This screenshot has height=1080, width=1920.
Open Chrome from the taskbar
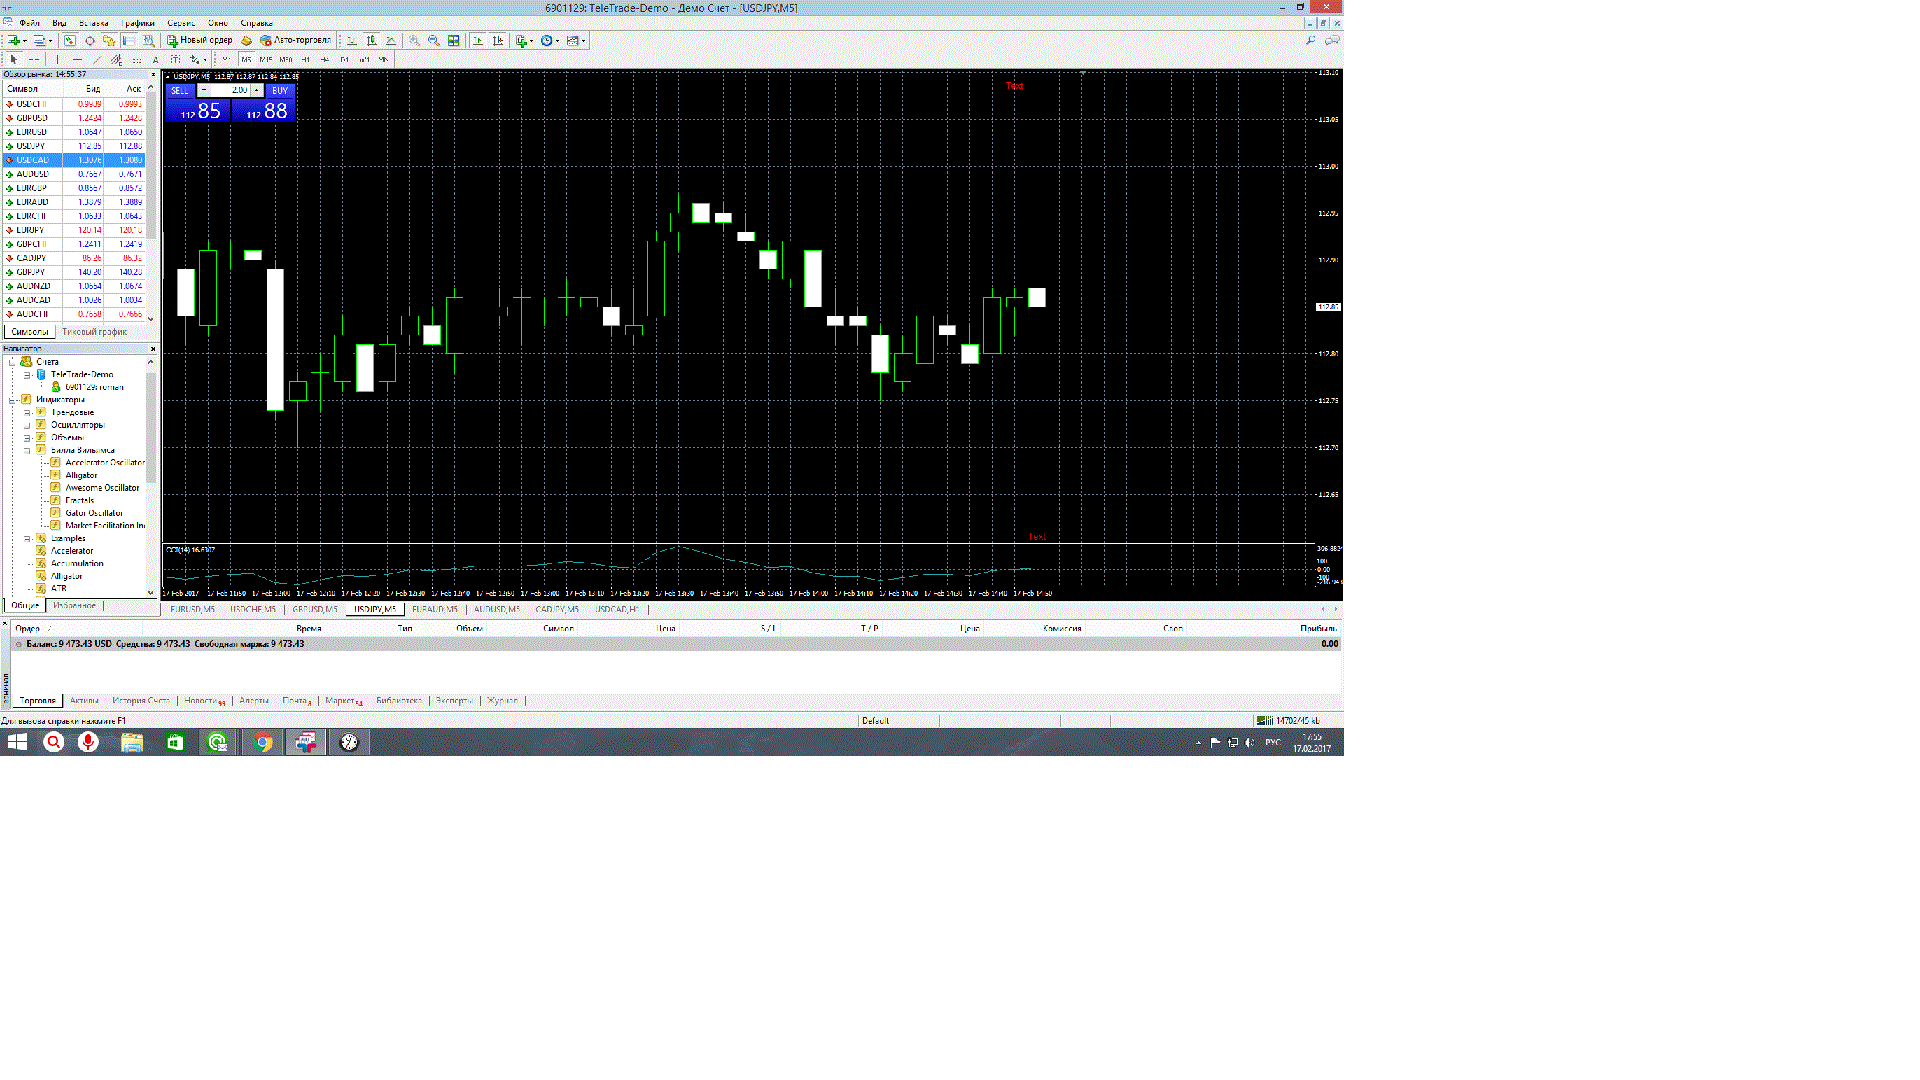263,742
